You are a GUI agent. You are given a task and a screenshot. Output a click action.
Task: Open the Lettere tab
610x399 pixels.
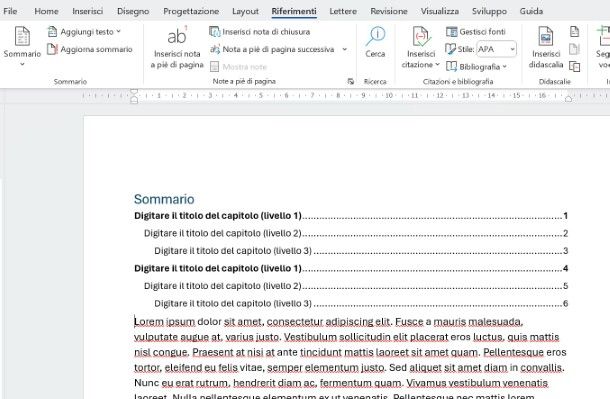pos(343,11)
